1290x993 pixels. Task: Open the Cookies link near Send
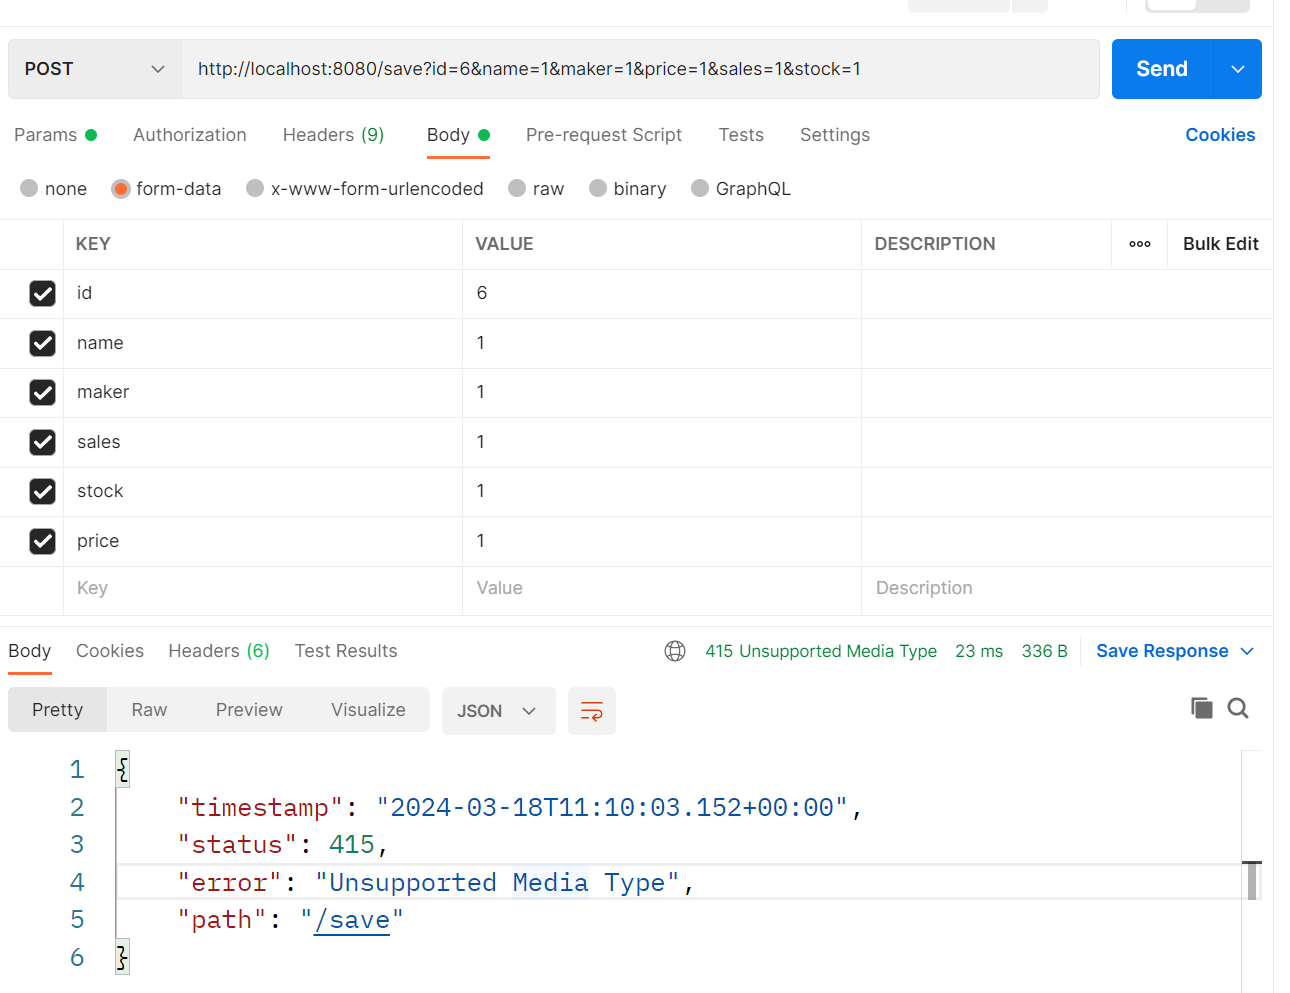(1220, 135)
